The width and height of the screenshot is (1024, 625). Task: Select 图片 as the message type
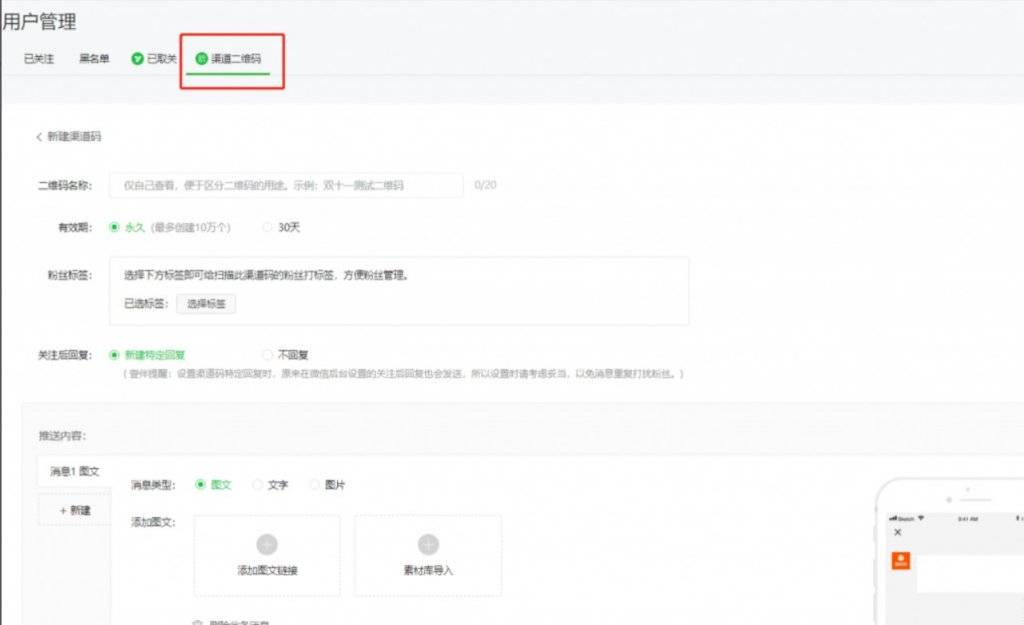pos(315,485)
